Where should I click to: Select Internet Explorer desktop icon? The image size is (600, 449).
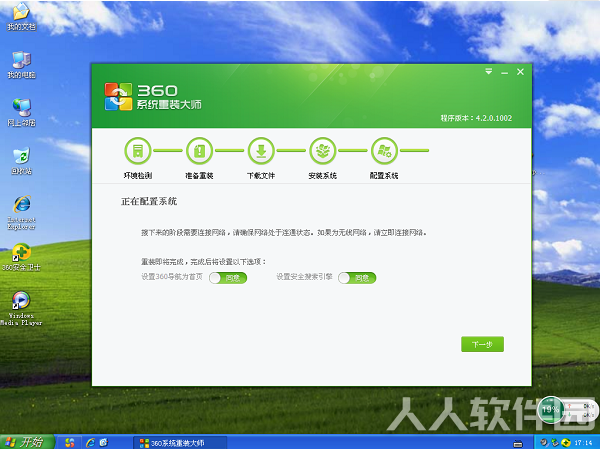pos(21,213)
